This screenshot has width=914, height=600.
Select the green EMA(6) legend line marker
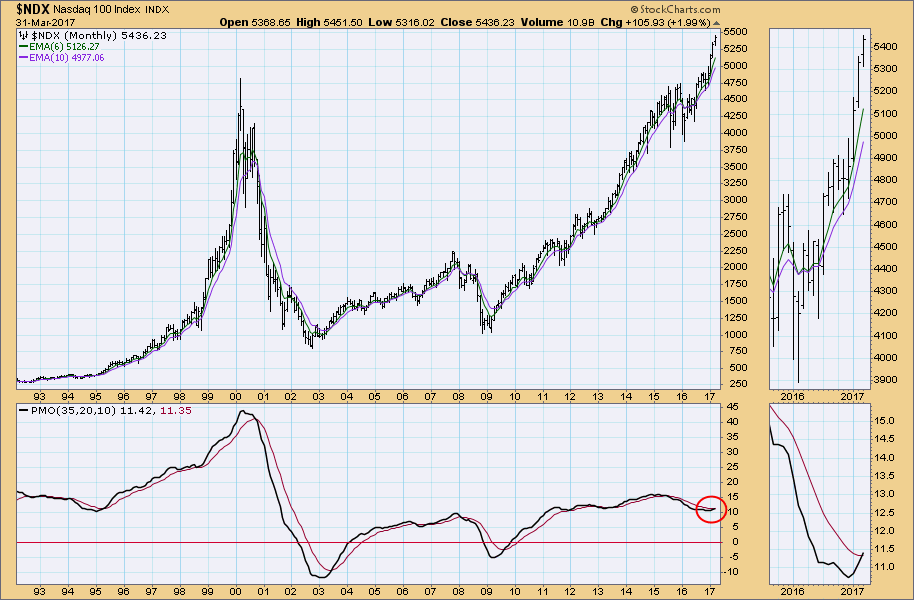coord(23,47)
